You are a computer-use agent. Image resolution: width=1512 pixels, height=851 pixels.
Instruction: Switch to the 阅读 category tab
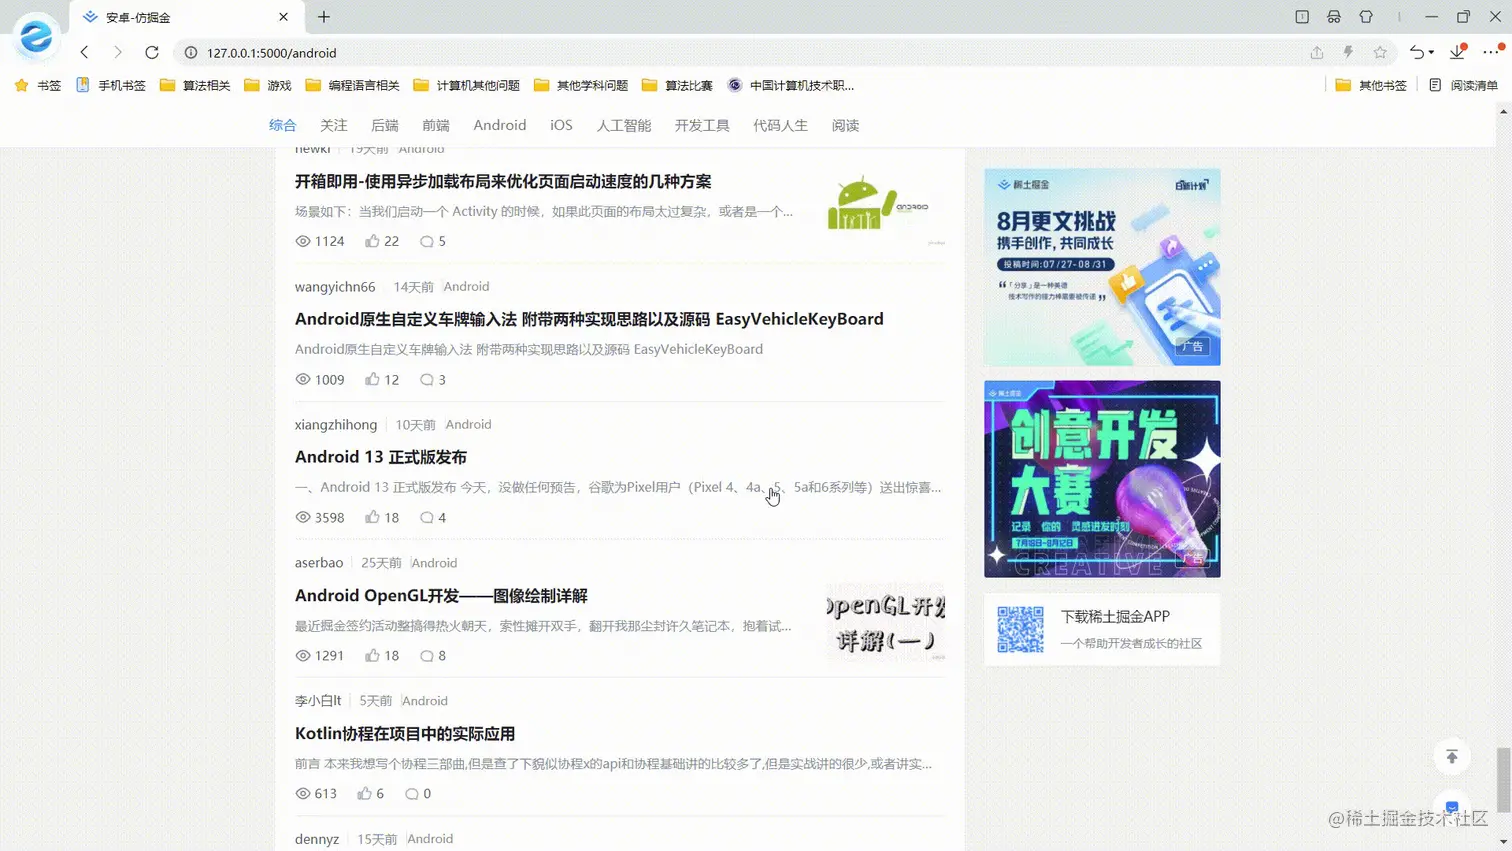click(x=846, y=125)
